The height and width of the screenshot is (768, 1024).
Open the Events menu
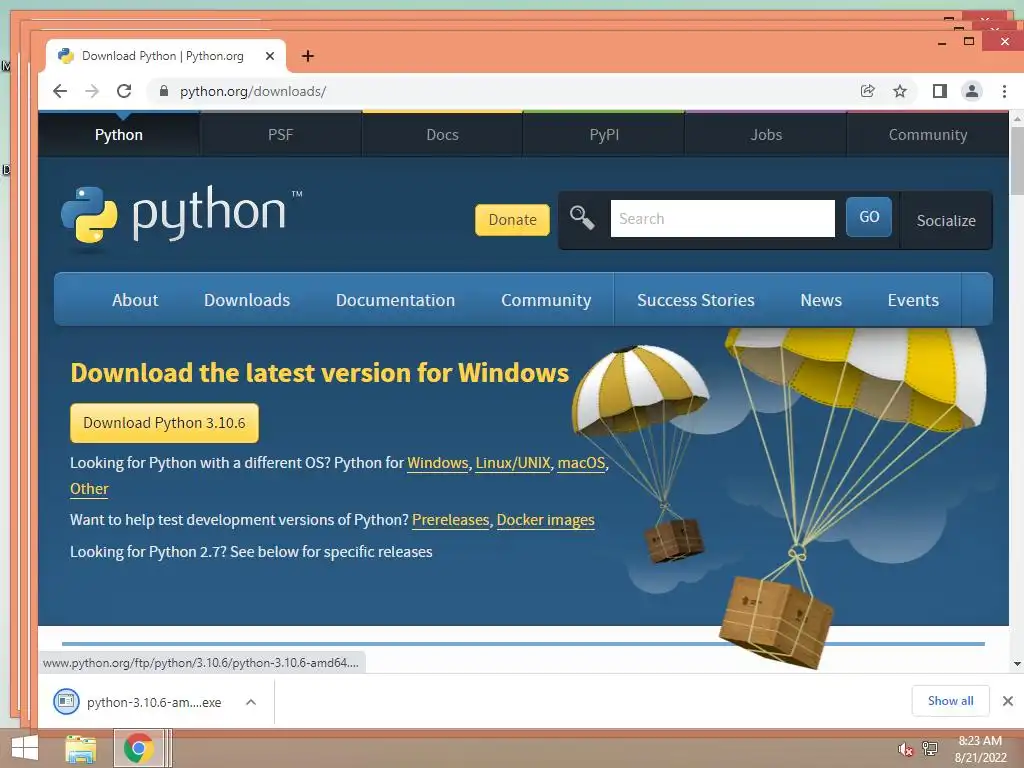(x=913, y=300)
